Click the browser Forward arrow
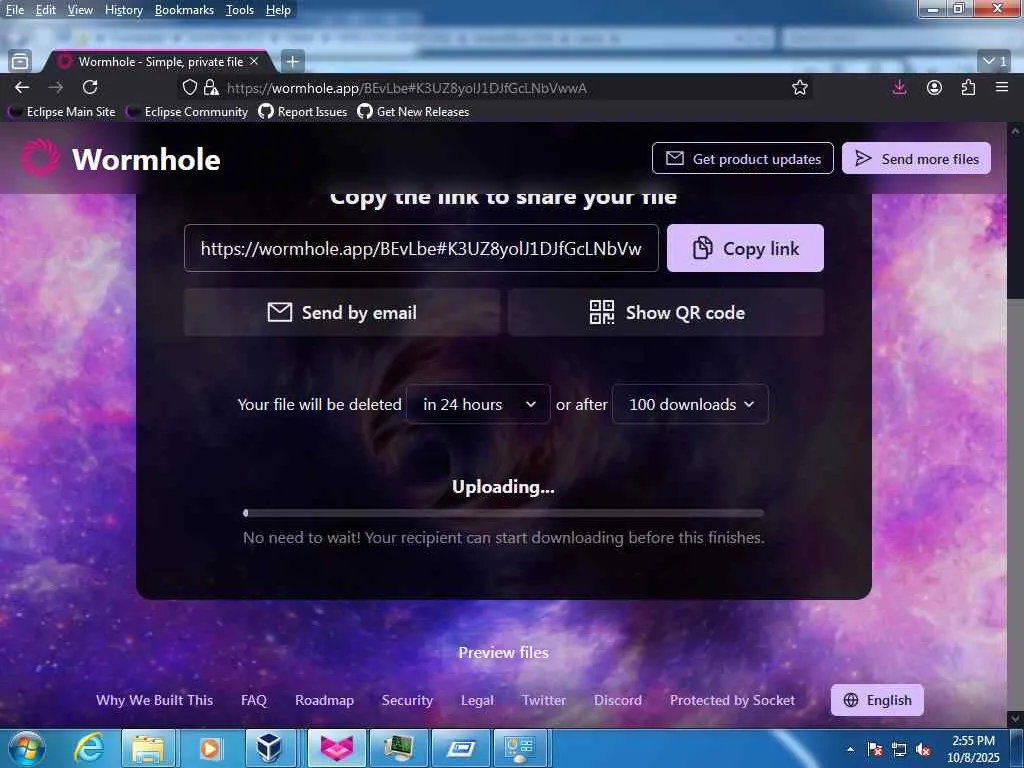The height and width of the screenshot is (768, 1024). coord(56,88)
